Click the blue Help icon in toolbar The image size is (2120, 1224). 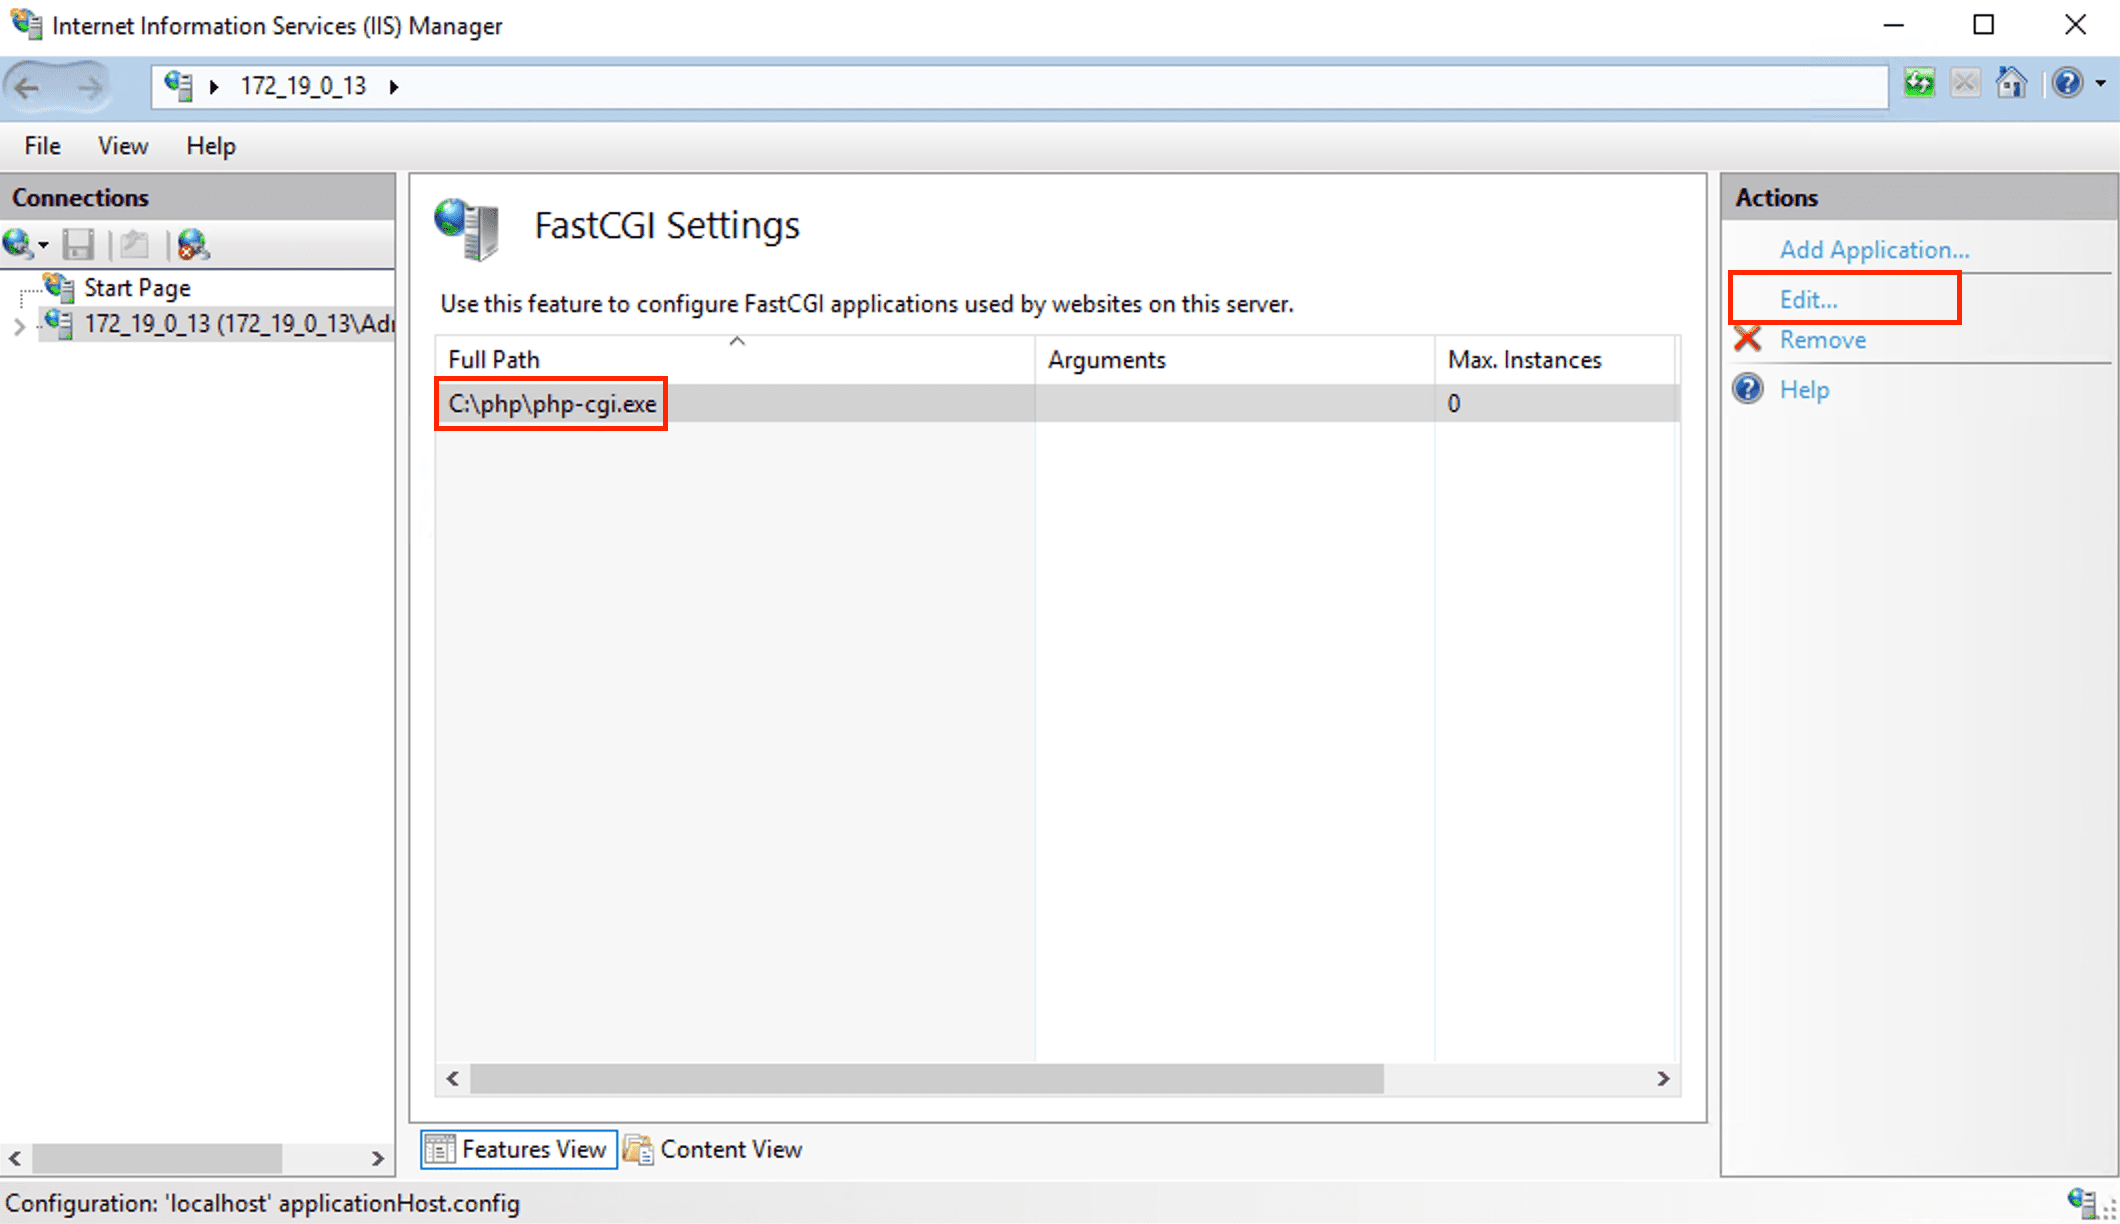tap(2067, 83)
